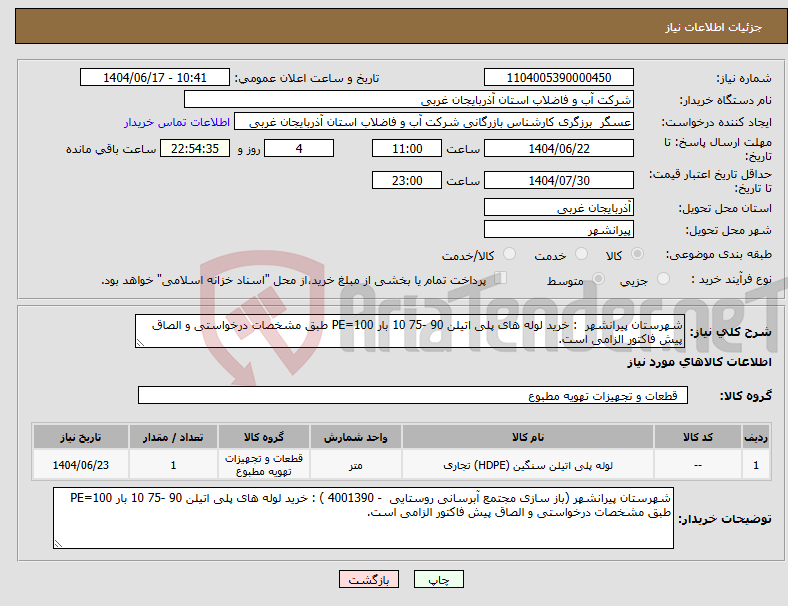Click the نام کالا column header

pos(528,437)
